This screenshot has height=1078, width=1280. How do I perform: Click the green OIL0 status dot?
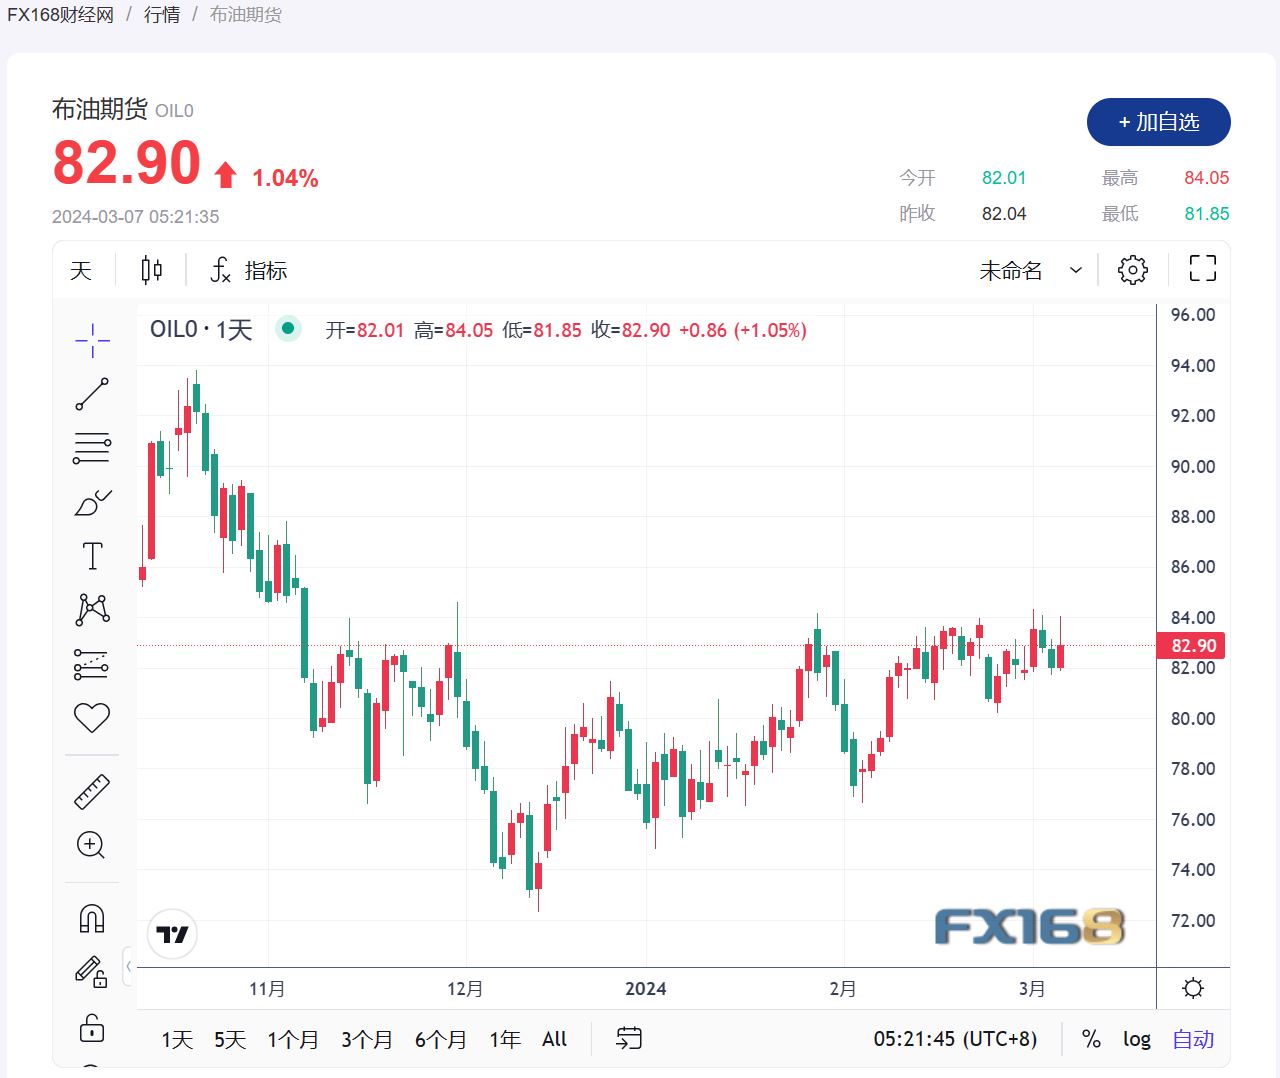288,328
